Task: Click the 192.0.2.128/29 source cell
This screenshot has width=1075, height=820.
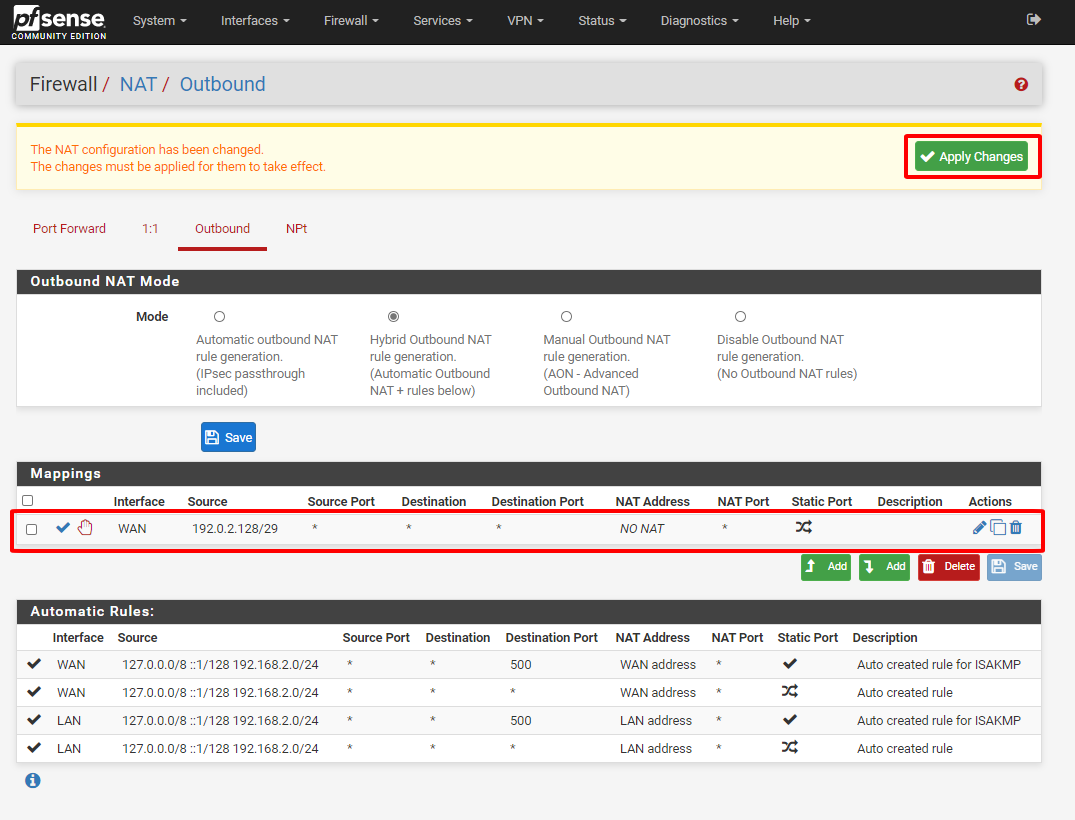Action: (234, 529)
